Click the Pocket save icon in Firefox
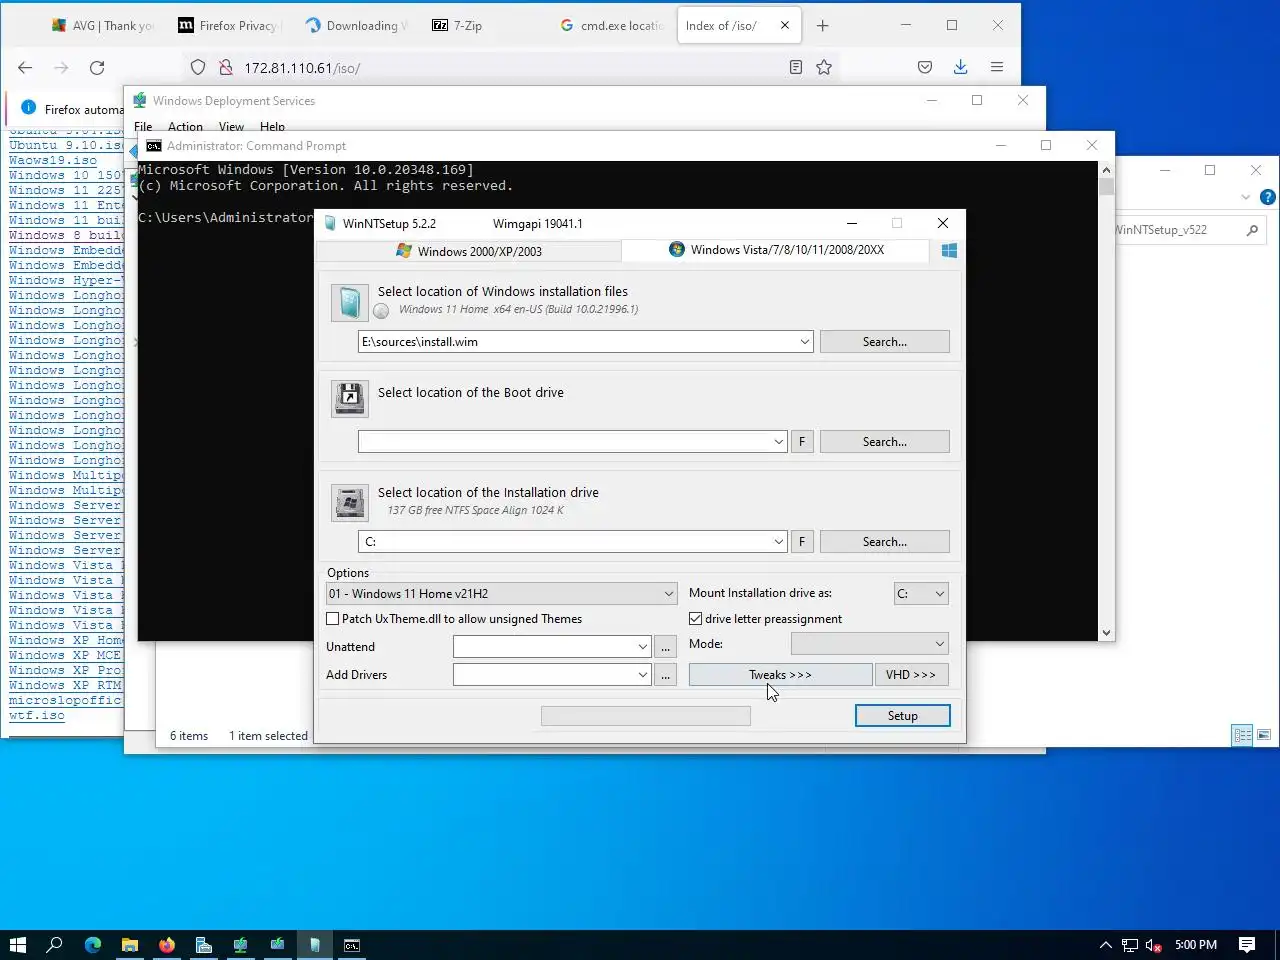This screenshot has height=960, width=1280. [925, 67]
